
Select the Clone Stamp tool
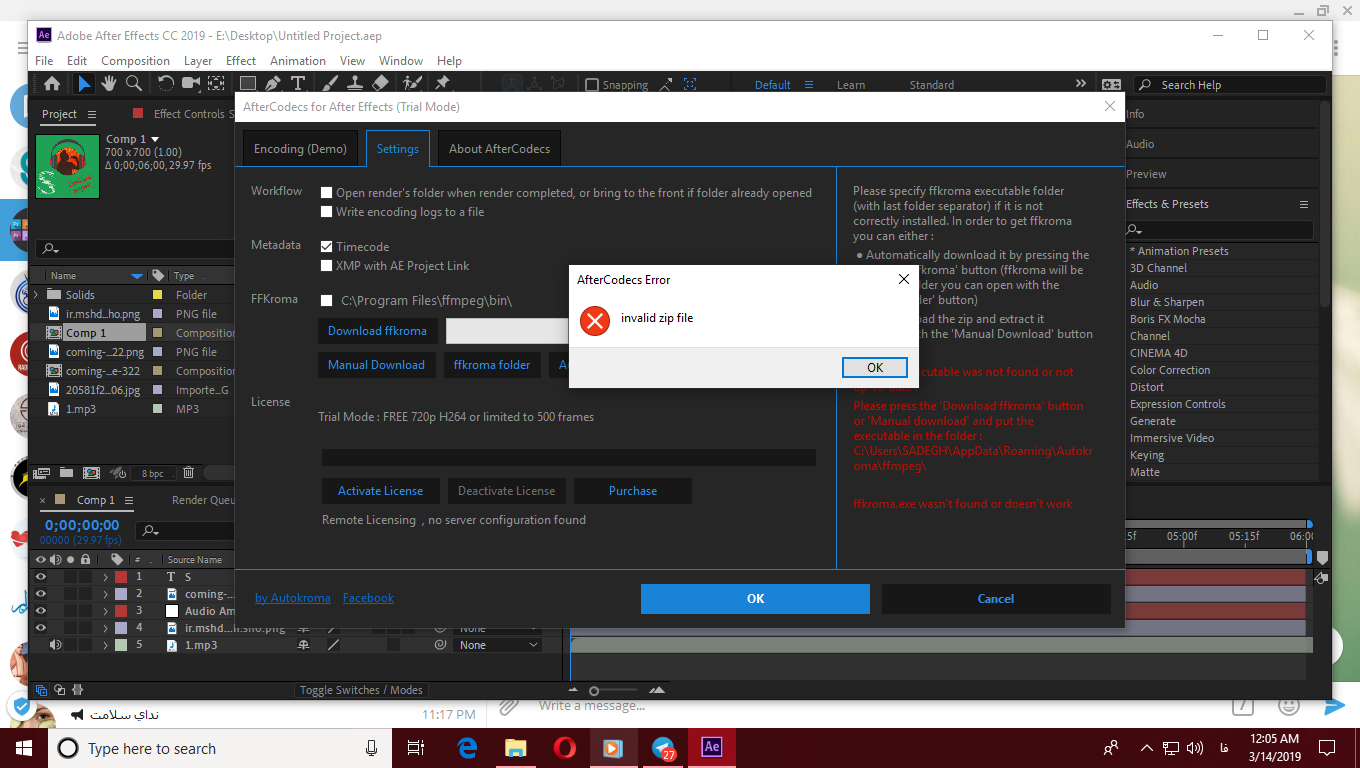[x=355, y=84]
